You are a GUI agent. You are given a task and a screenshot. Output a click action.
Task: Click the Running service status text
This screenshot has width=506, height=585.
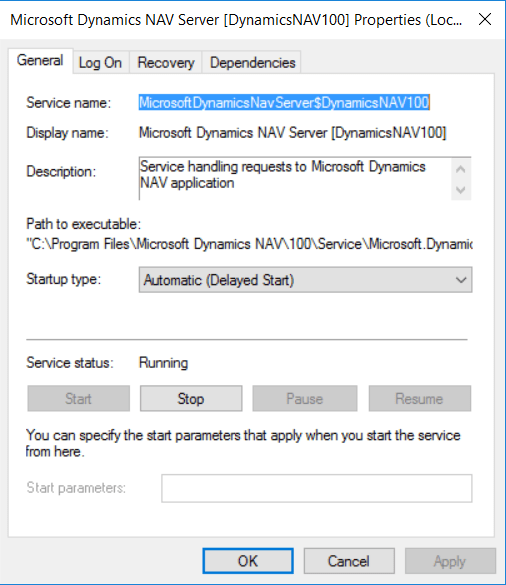pos(163,363)
